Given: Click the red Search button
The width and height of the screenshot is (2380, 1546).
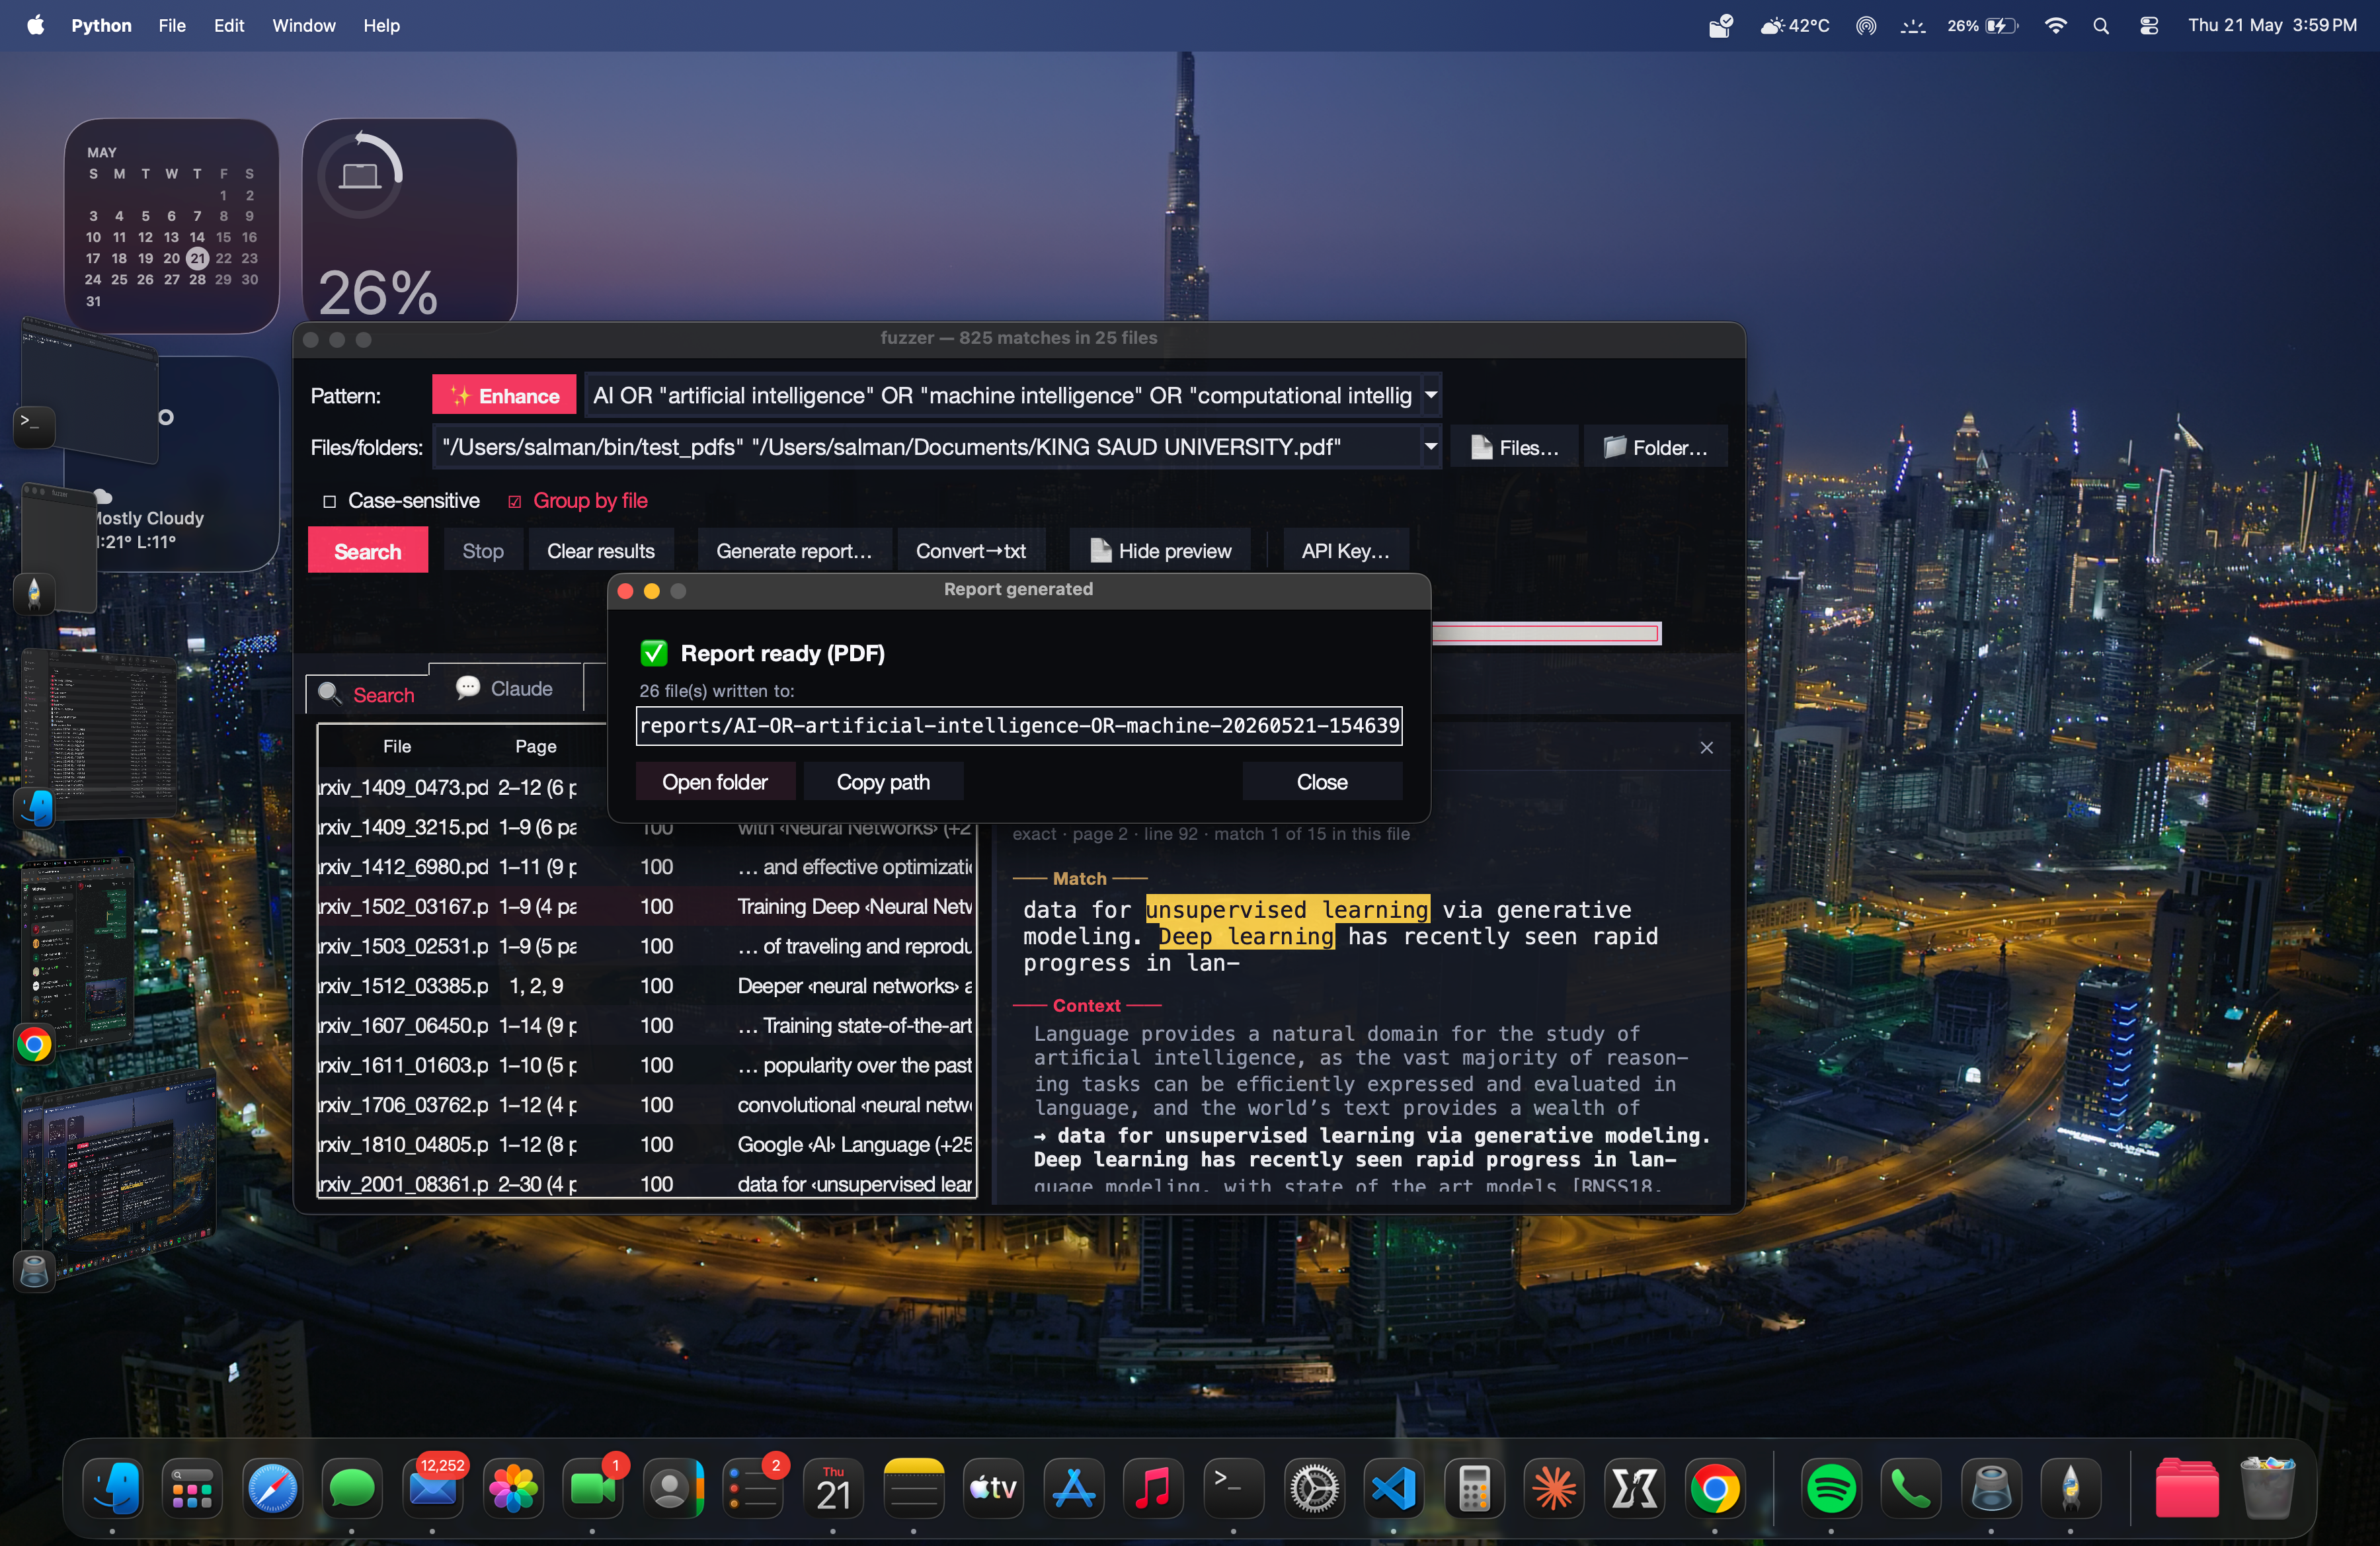Looking at the screenshot, I should [368, 551].
